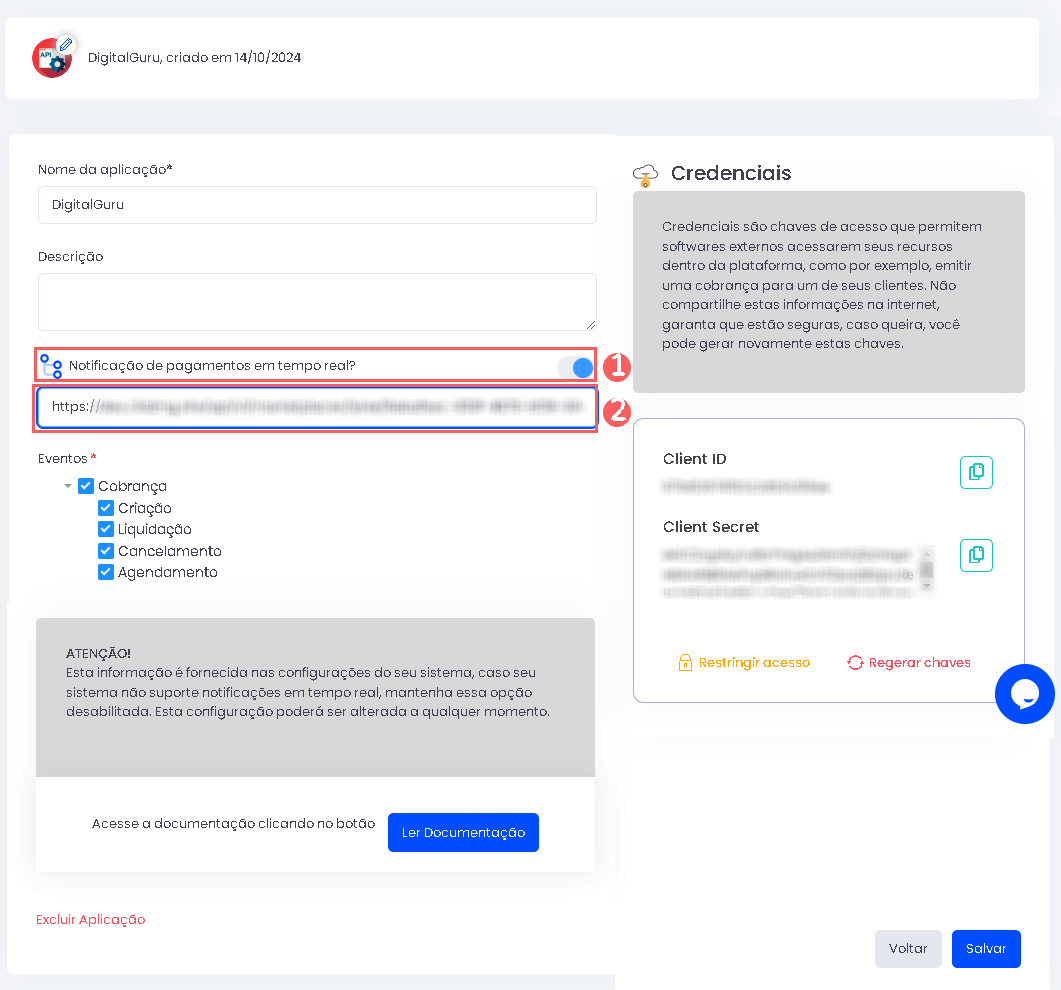Disable real-time payment notifications toggle
Image resolution: width=1061 pixels, height=990 pixels.
573,367
